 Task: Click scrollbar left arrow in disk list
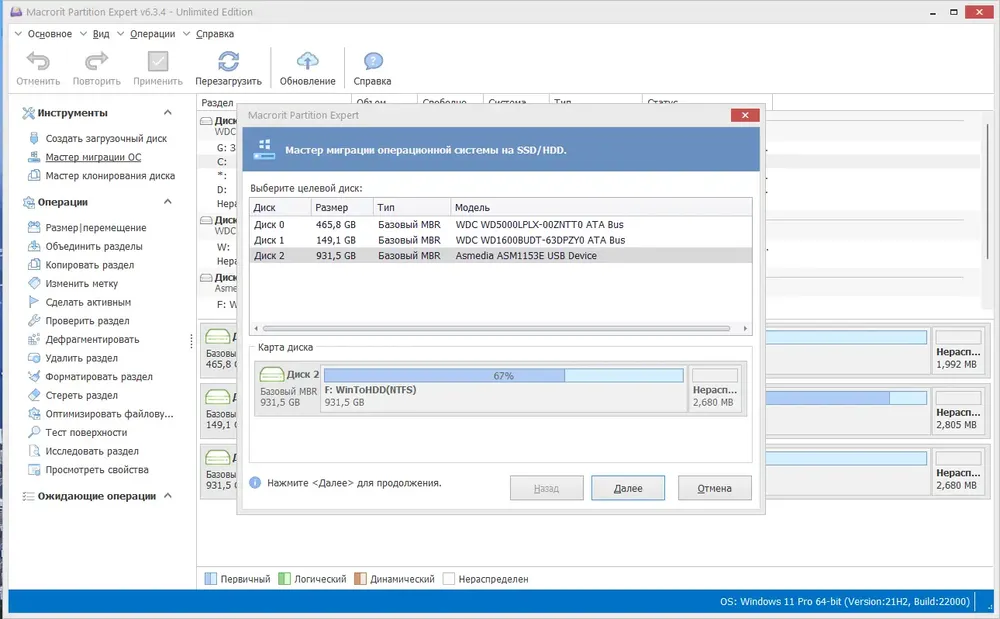coord(256,329)
